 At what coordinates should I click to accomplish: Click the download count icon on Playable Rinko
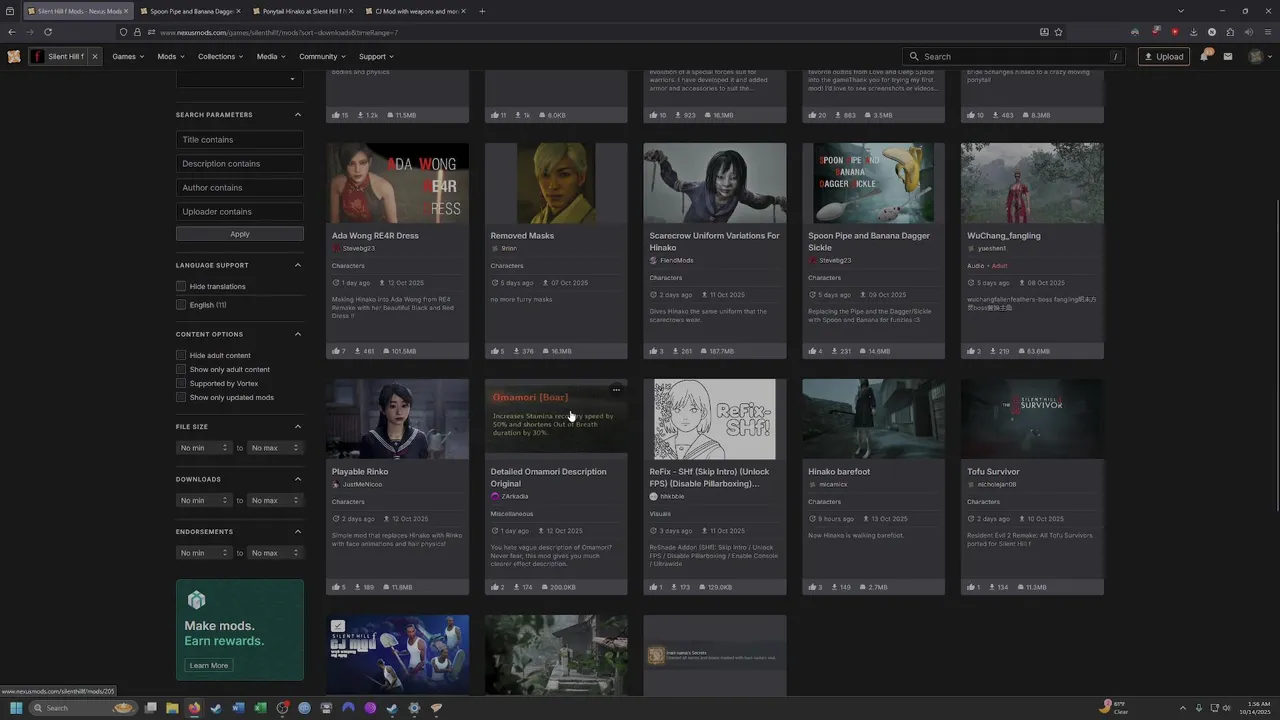click(359, 587)
